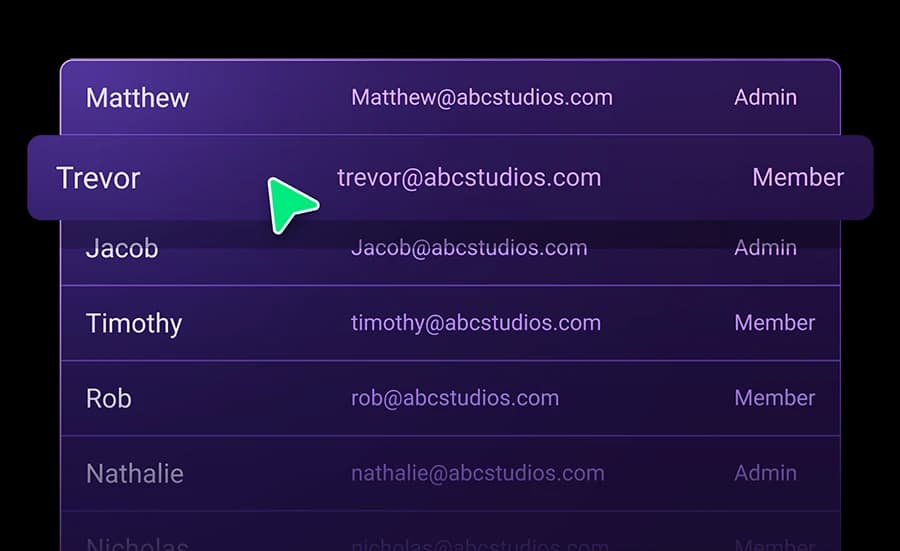This screenshot has height=551, width=900.
Task: Select the highlighted Trevor row name
Action: pos(98,178)
